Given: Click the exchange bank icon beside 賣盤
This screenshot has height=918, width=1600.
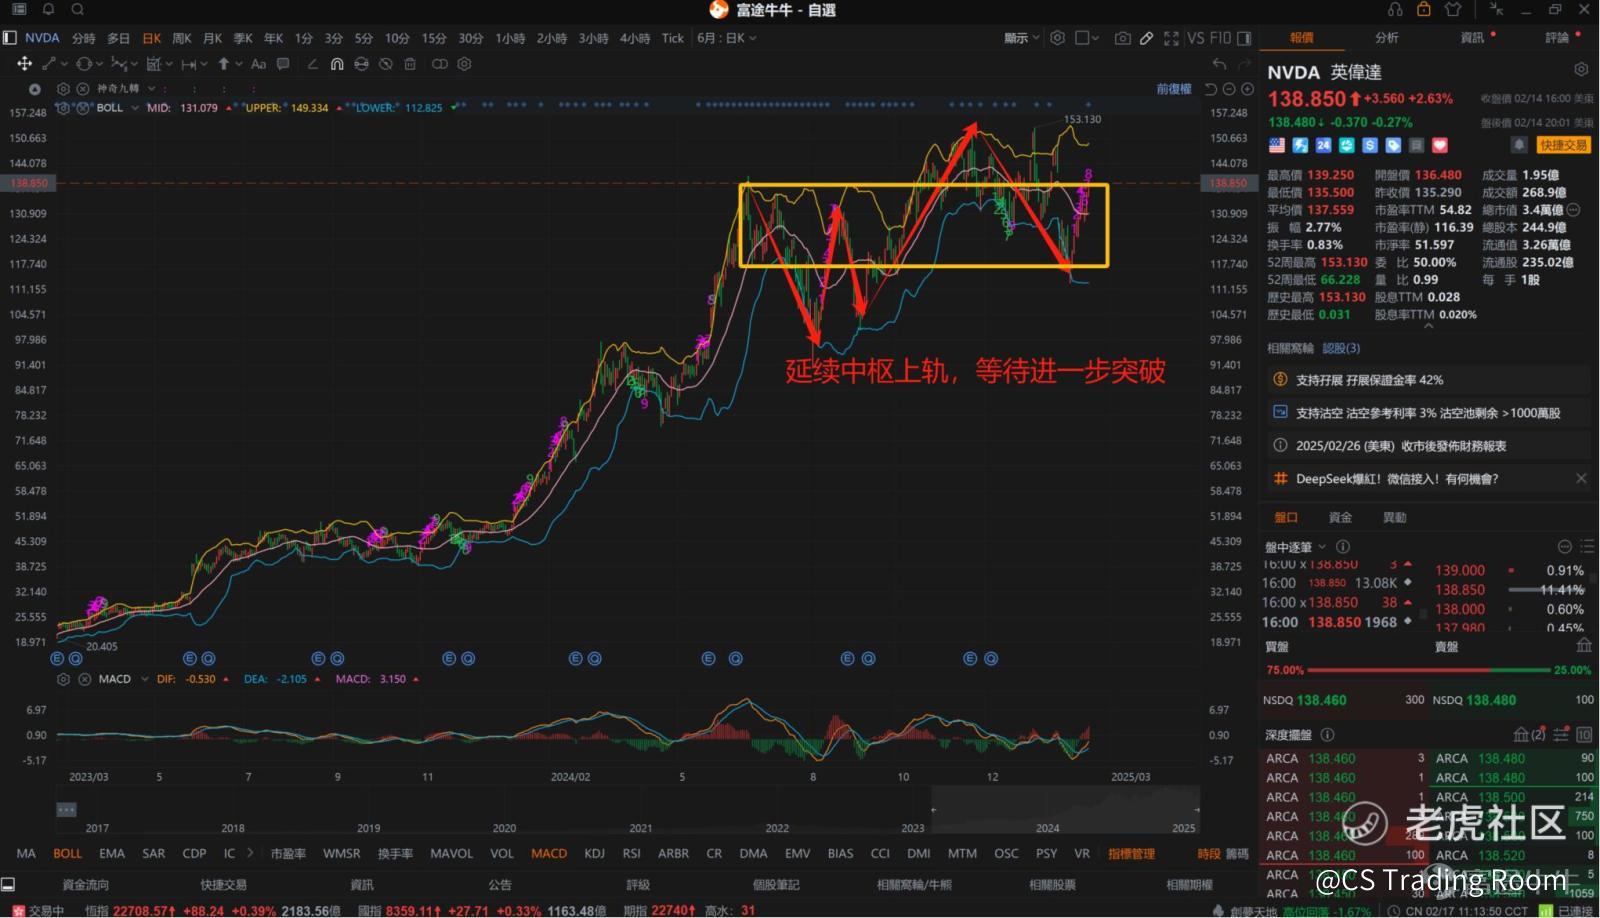Looking at the screenshot, I should coord(1584,647).
